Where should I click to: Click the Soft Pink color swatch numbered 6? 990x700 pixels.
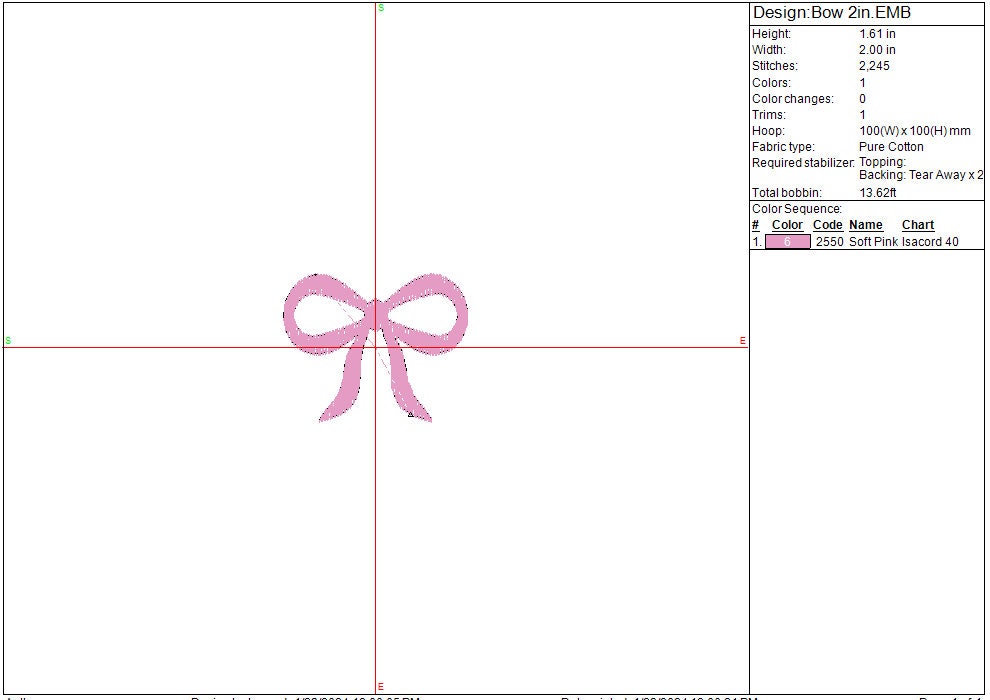[787, 242]
